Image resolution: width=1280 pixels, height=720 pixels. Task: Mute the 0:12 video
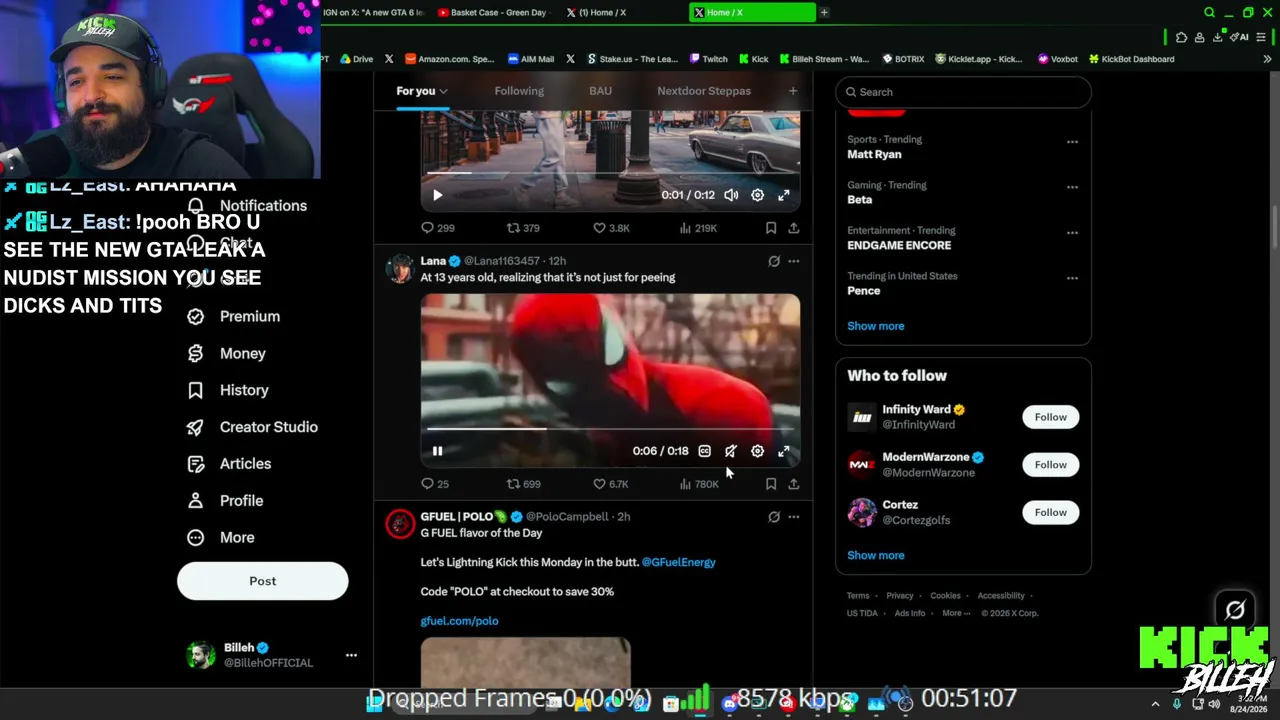point(731,195)
